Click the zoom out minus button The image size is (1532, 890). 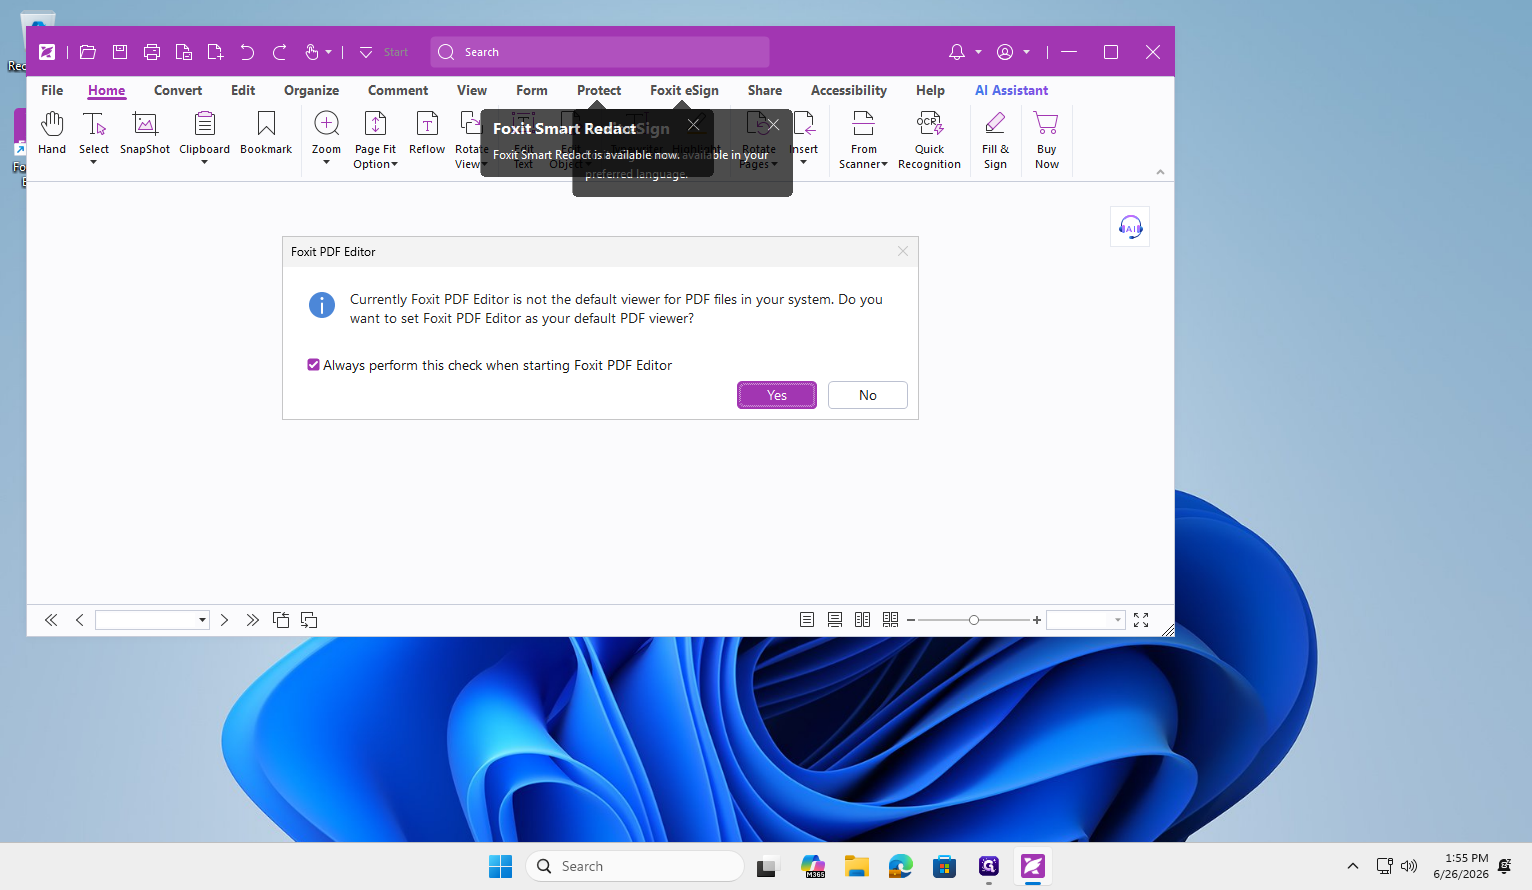[911, 620]
